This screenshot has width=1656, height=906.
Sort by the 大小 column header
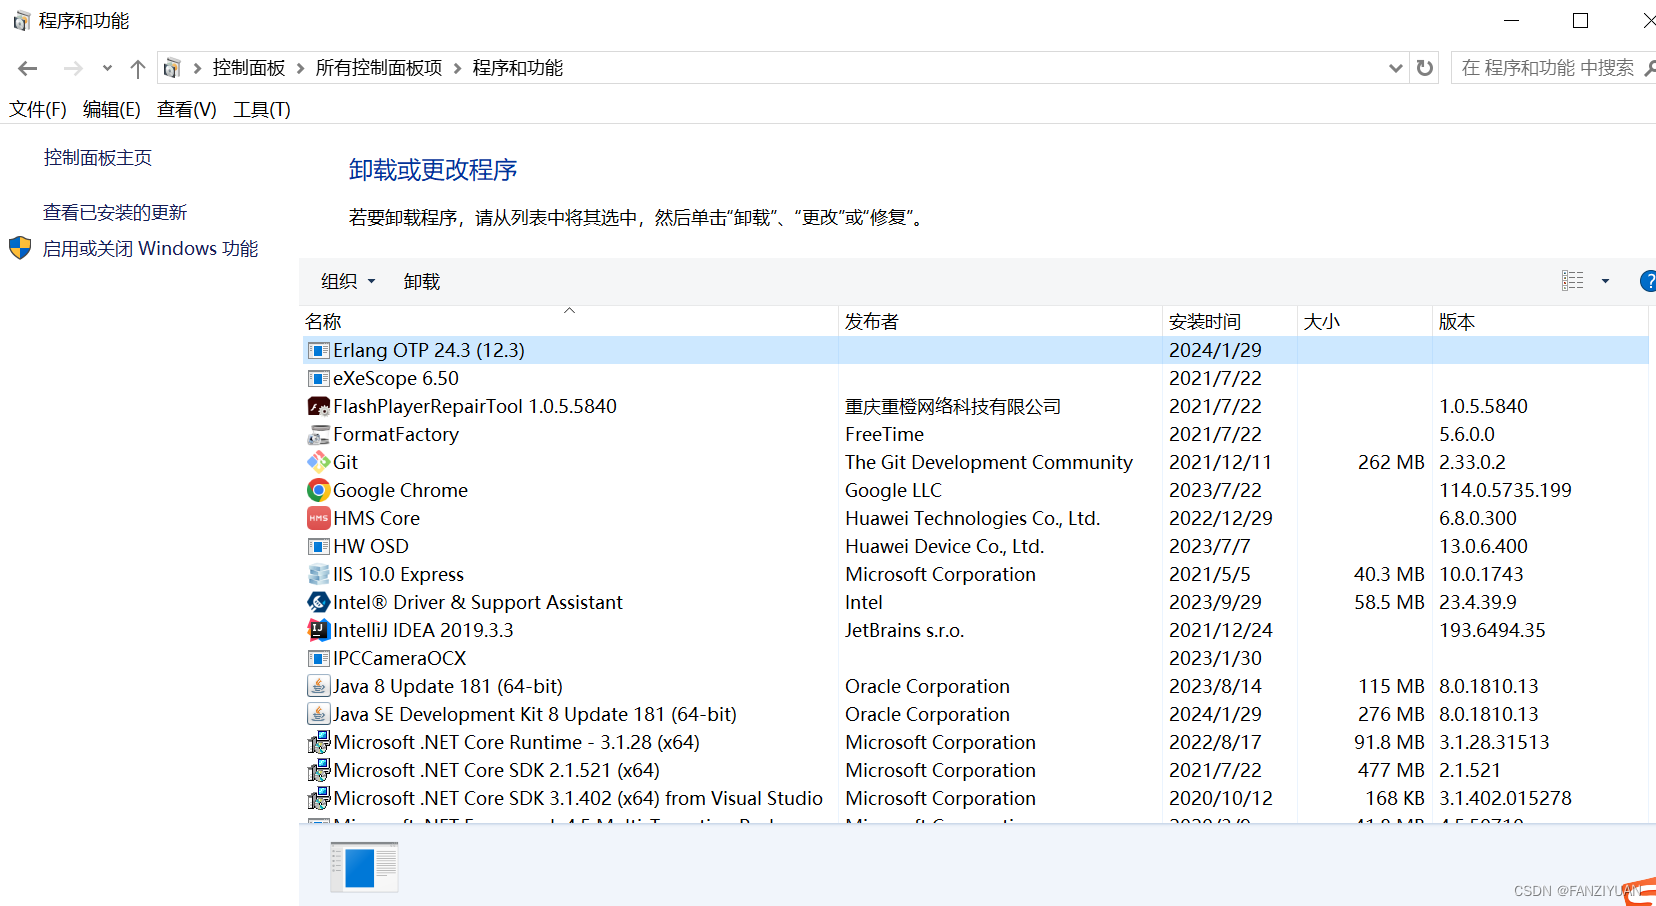pos(1365,321)
